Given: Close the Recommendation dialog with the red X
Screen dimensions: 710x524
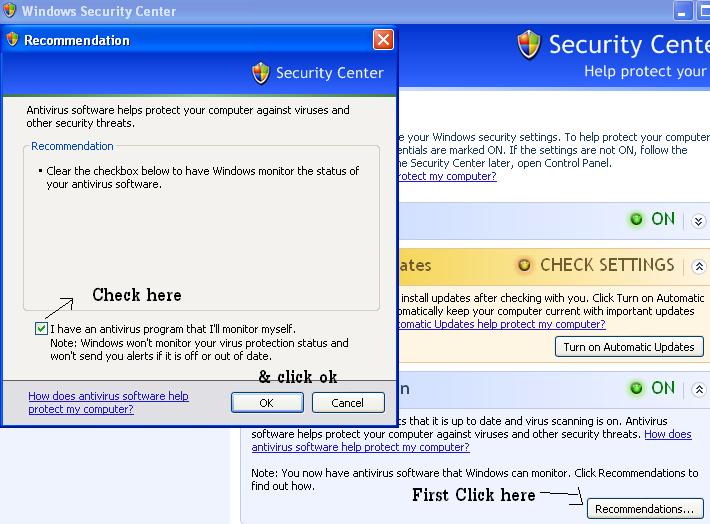Looking at the screenshot, I should click(x=383, y=40).
